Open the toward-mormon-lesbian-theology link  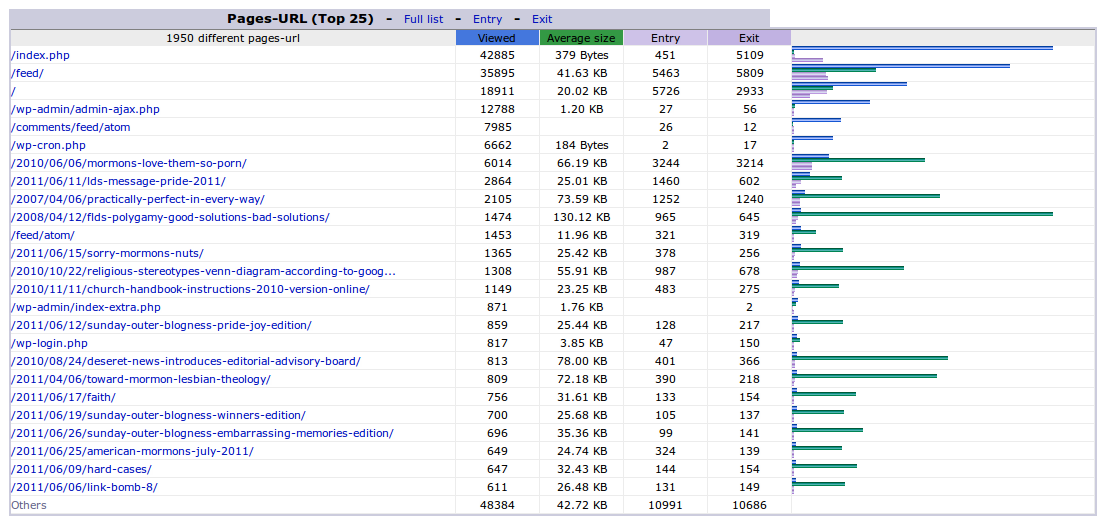click(x=140, y=379)
